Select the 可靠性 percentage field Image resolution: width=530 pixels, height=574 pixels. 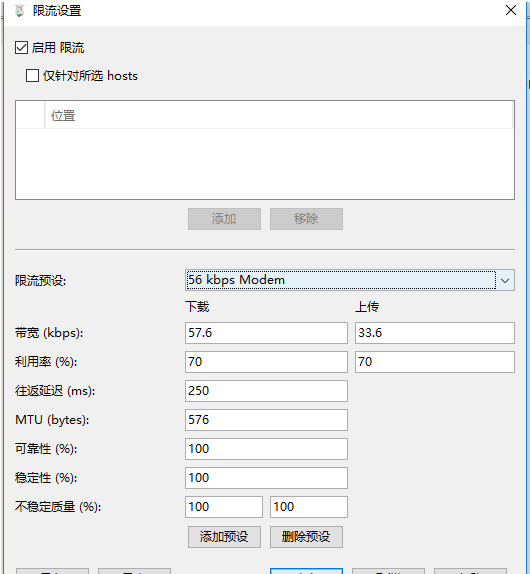266,449
